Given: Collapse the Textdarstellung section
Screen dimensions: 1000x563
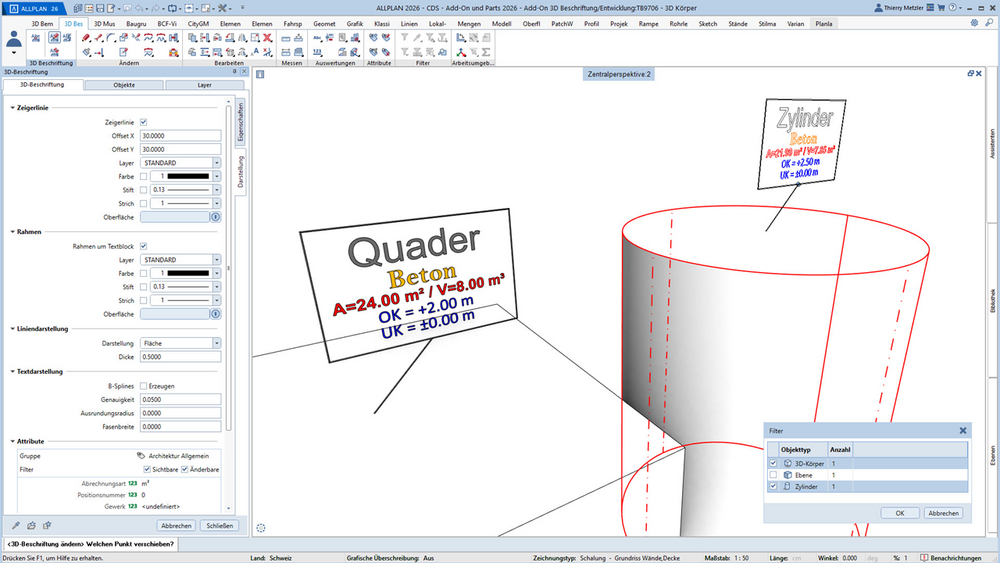Looking at the screenshot, I should (12, 371).
